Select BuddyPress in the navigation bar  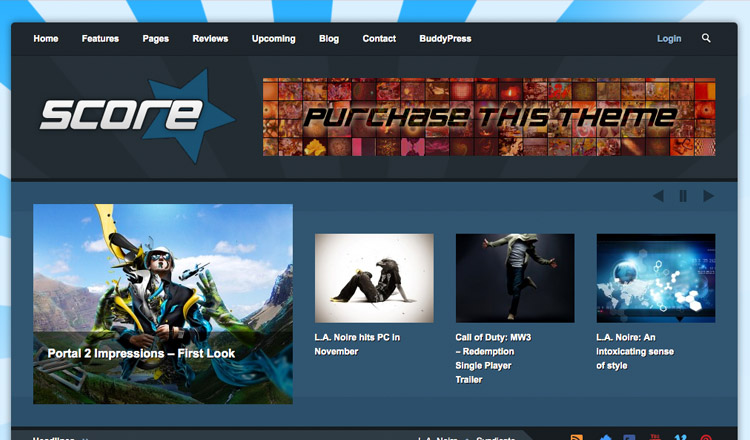click(x=445, y=39)
